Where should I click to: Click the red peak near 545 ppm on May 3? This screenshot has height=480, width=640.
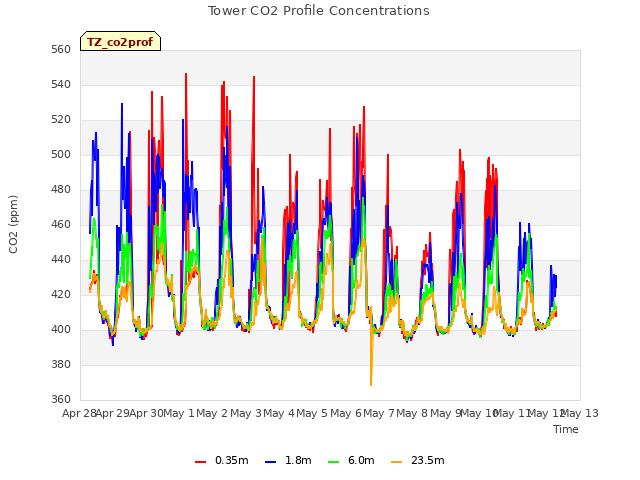click(x=254, y=78)
